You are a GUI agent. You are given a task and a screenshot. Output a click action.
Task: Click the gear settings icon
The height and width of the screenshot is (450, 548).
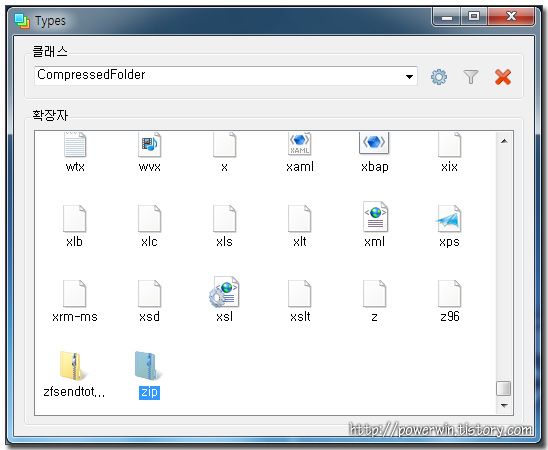pyautogui.click(x=439, y=77)
